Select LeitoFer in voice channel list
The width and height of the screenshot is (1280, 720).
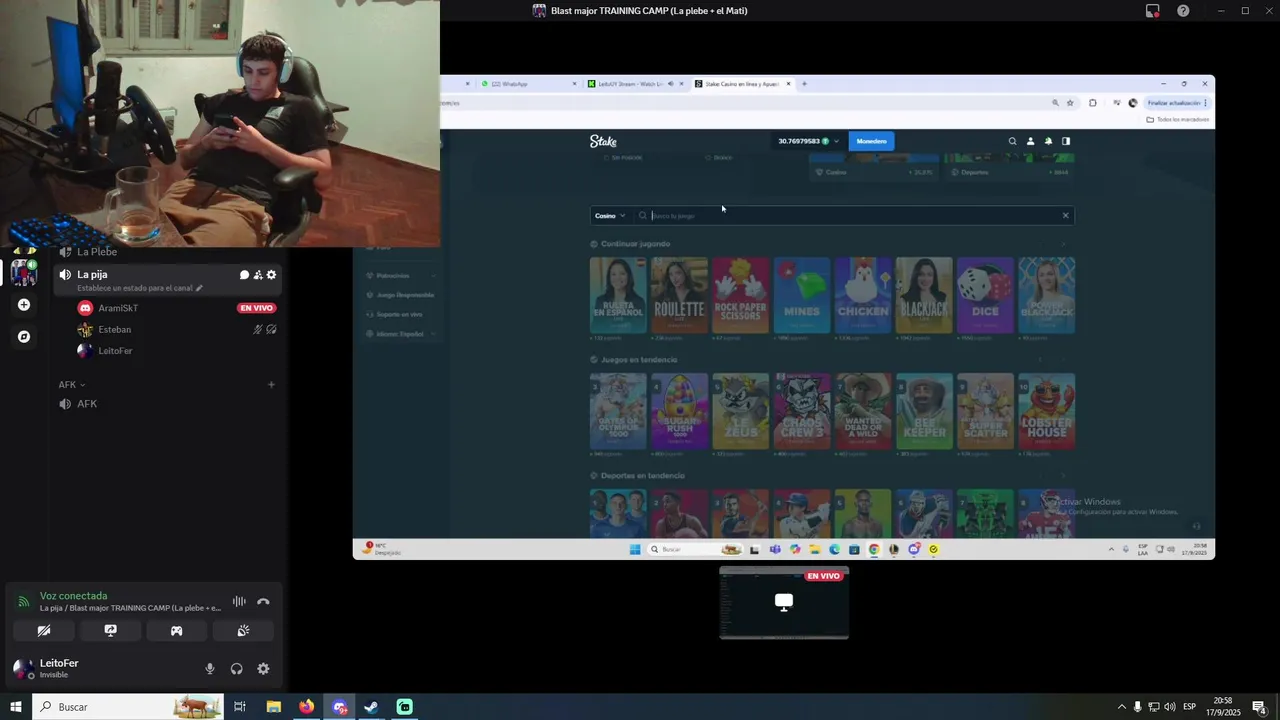[x=115, y=351]
